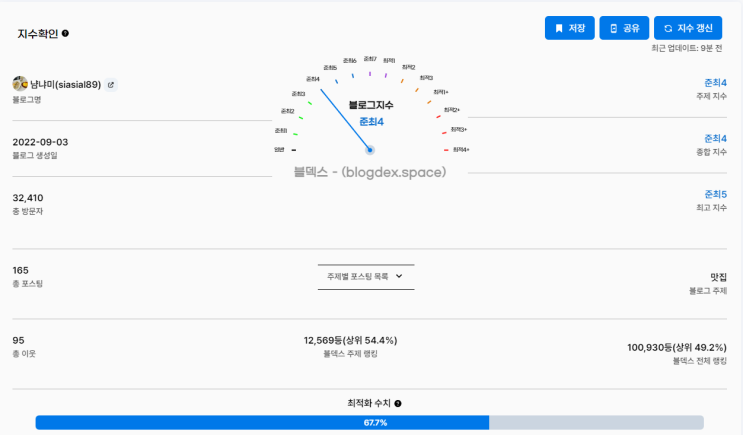The width and height of the screenshot is (743, 435).
Task: Click the 준최4 value above 종합 지수
Action: (x=716, y=138)
